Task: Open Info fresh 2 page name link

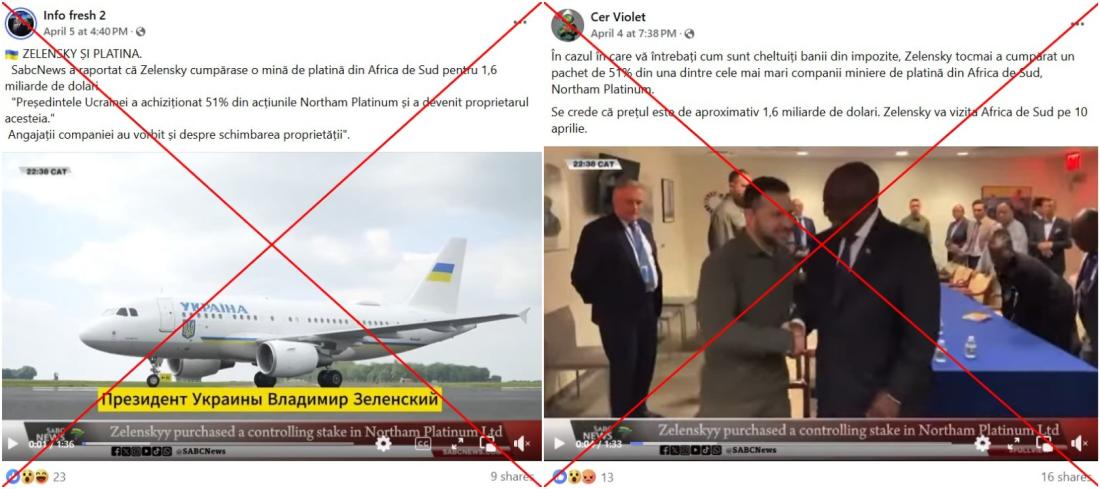Action: pyautogui.click(x=75, y=15)
